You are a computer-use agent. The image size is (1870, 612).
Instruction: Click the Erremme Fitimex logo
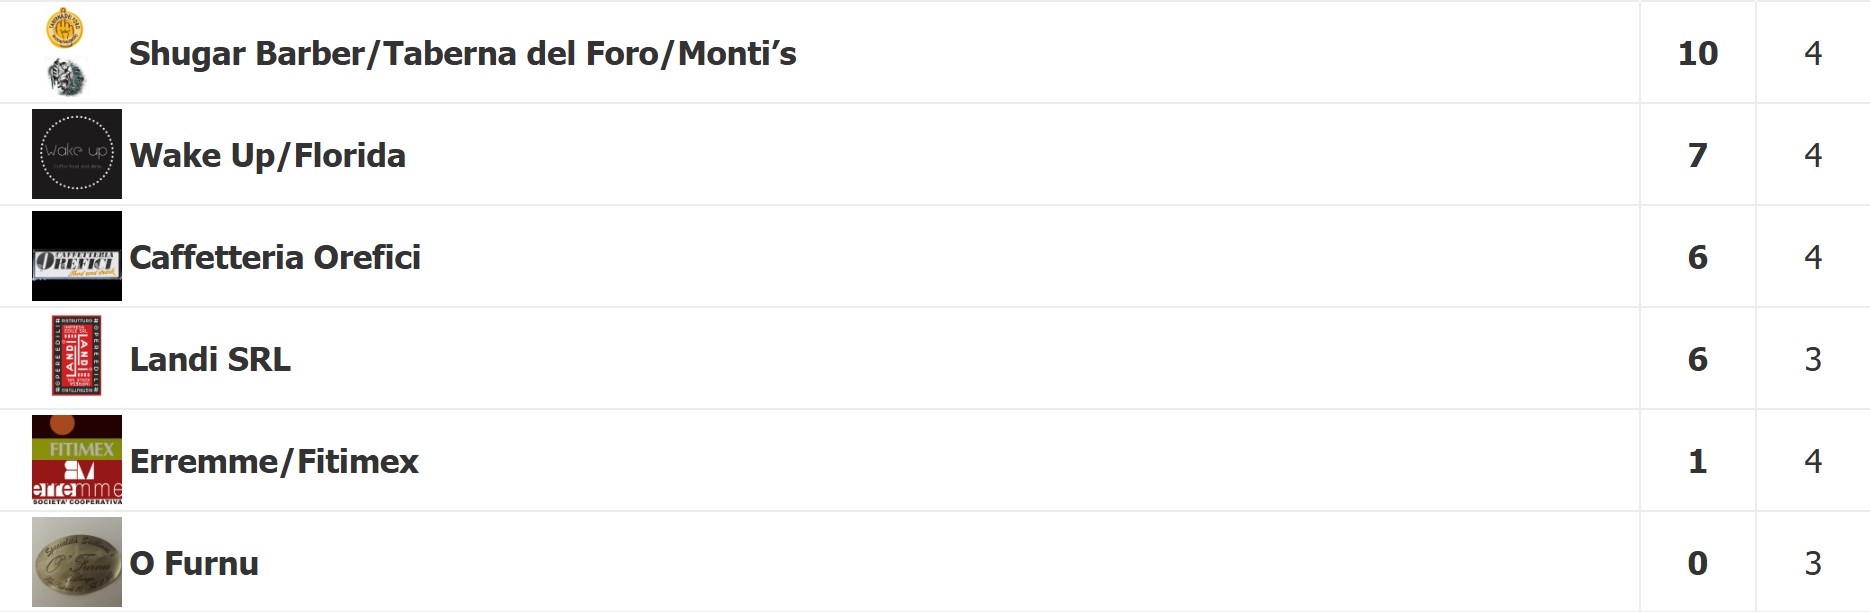click(77, 460)
